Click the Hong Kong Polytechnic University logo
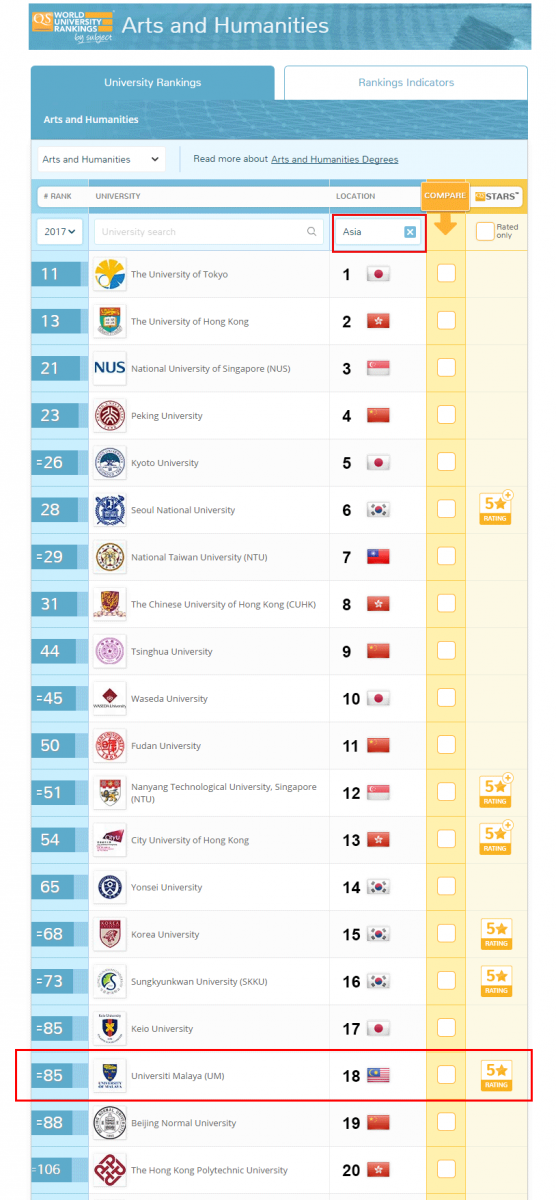The image size is (556, 1200). click(109, 1169)
